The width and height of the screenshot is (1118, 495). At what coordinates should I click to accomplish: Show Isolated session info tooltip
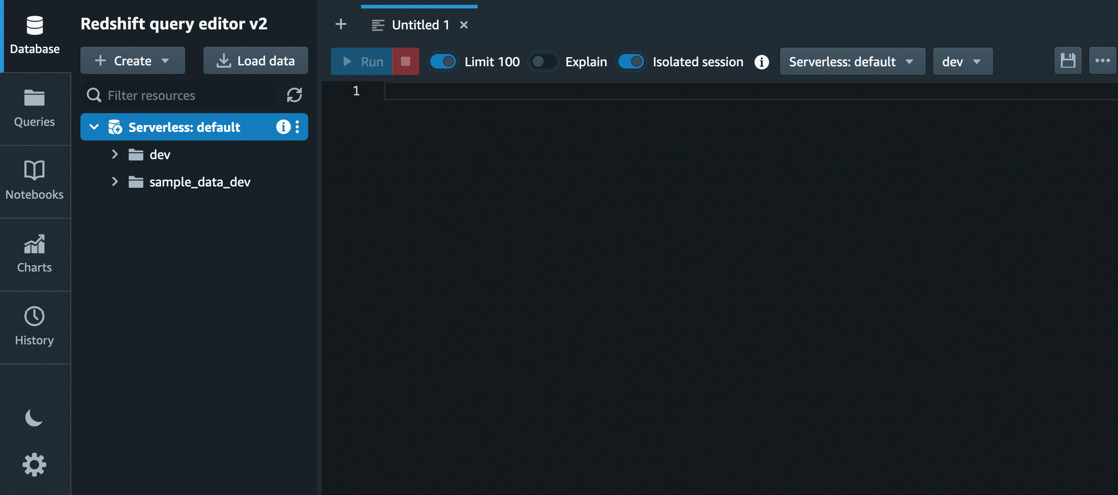coord(761,62)
